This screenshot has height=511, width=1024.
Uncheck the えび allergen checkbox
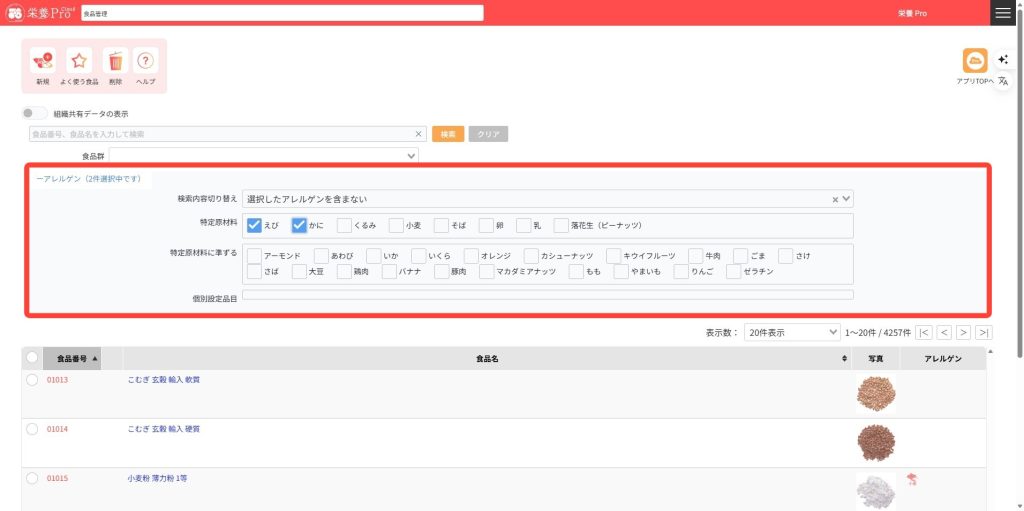pos(254,225)
